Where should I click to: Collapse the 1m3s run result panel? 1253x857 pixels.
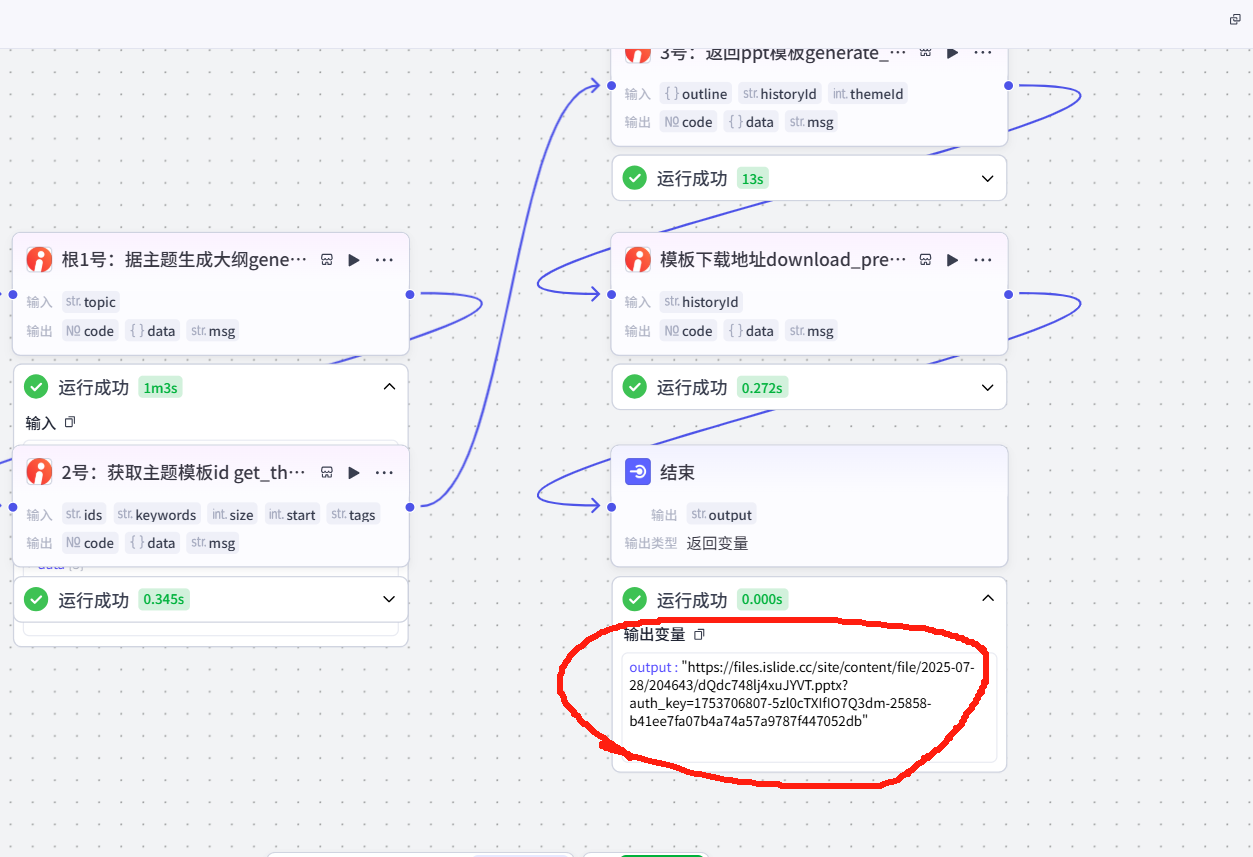coord(389,388)
